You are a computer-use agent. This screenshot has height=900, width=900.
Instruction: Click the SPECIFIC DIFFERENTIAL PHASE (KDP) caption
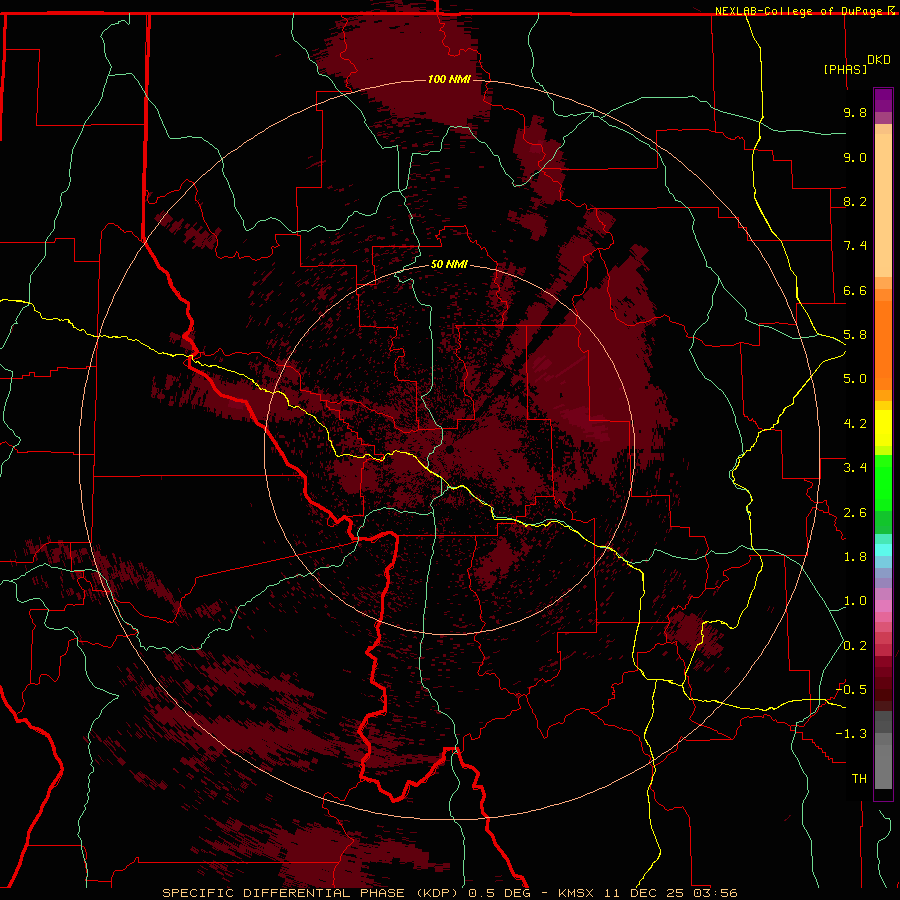point(312,893)
